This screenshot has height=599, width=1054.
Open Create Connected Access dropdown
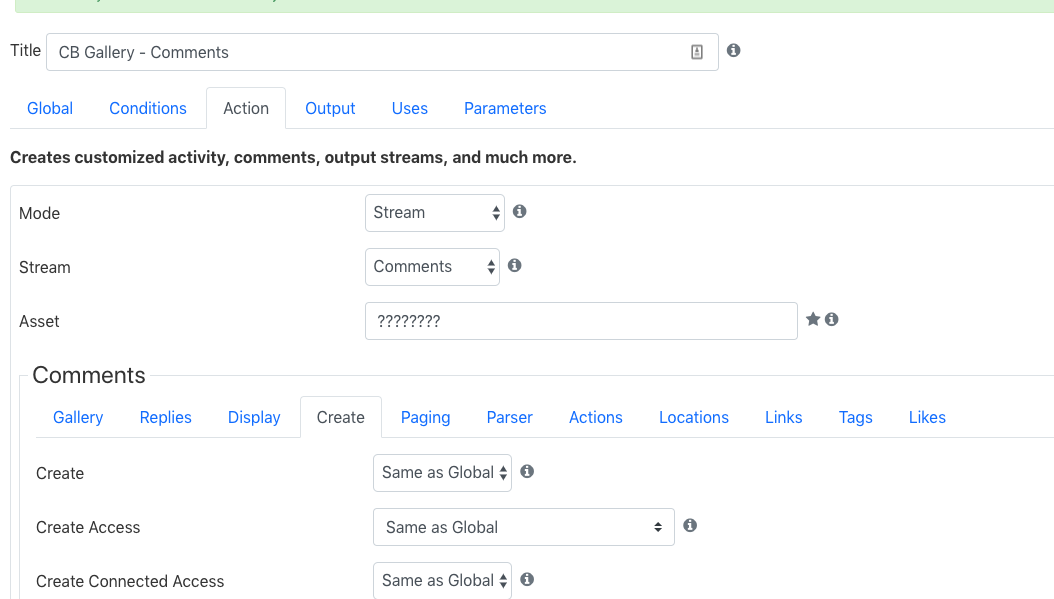(442, 580)
